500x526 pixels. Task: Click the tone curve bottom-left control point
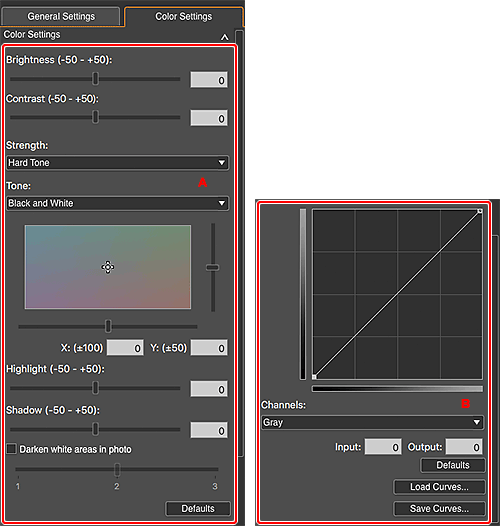(x=314, y=377)
